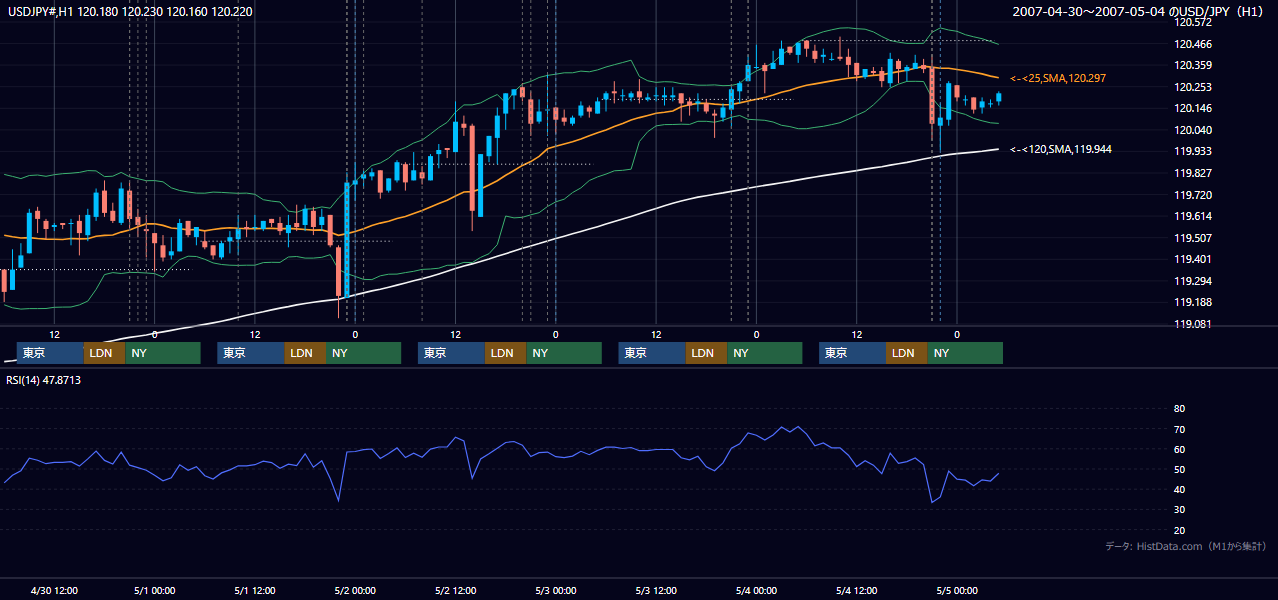Image resolution: width=1278 pixels, height=600 pixels.
Task: Click RSI level label 30
Action: point(1179,510)
